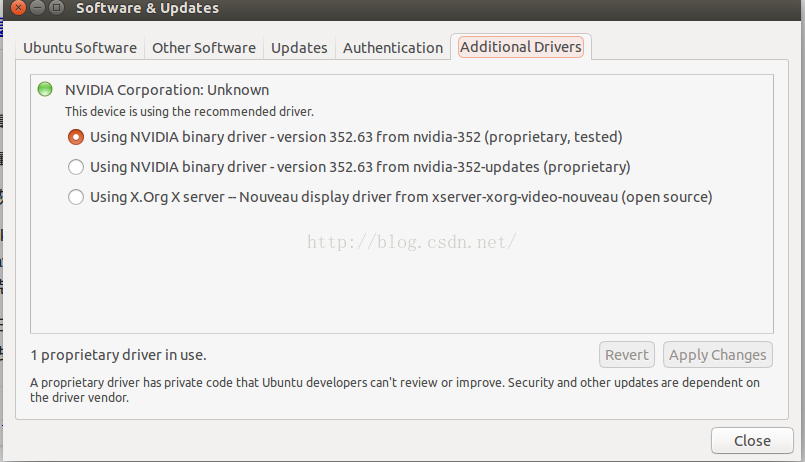Viewport: 805px width, 462px height.
Task: Click the recommended driver status text
Action: [x=189, y=111]
